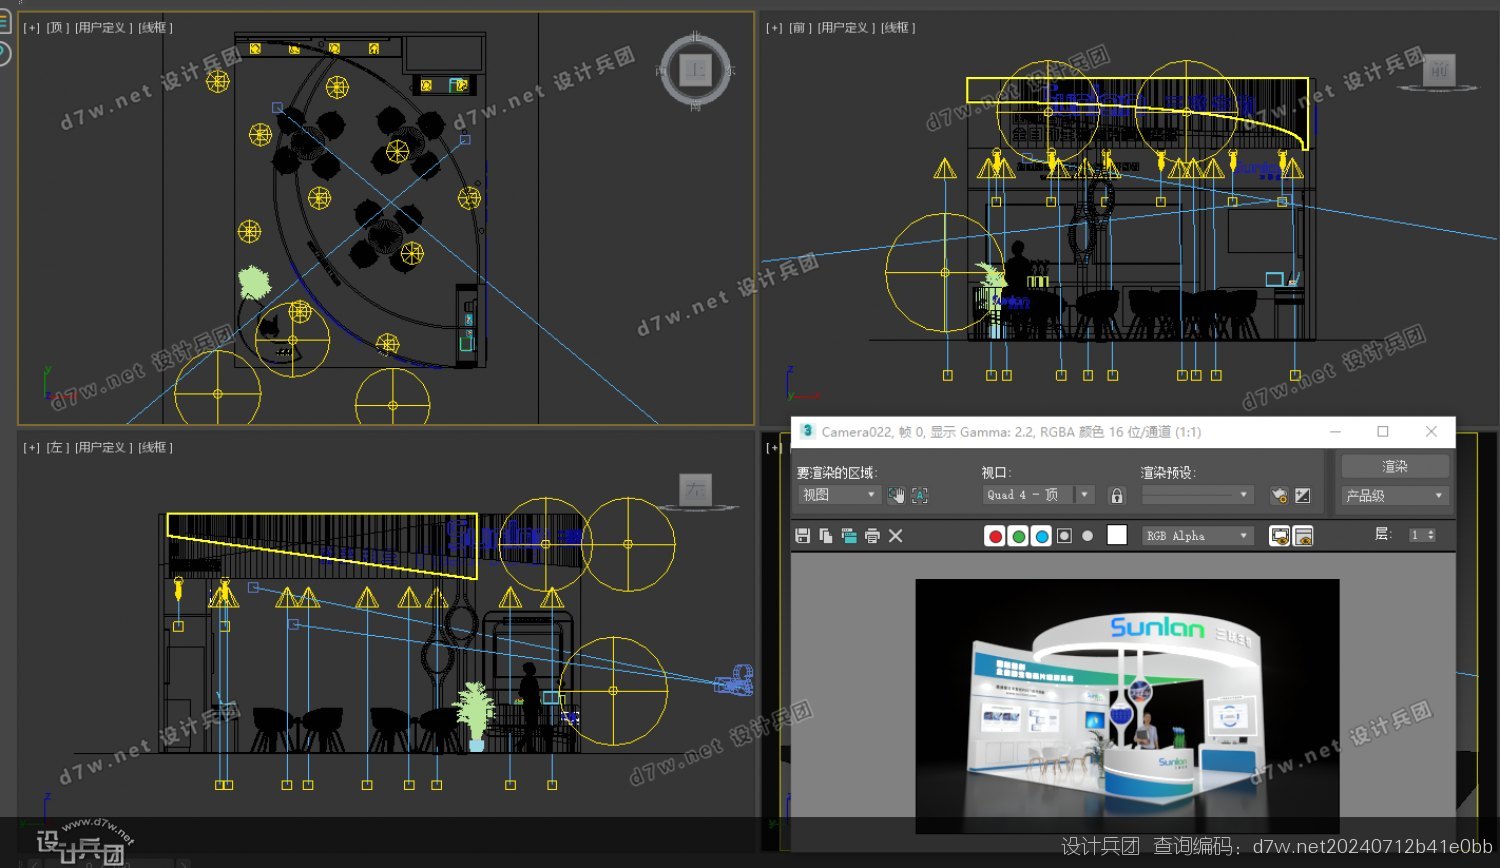The height and width of the screenshot is (868, 1500).
Task: Click the left viewport [+] menu
Action: coord(32,448)
